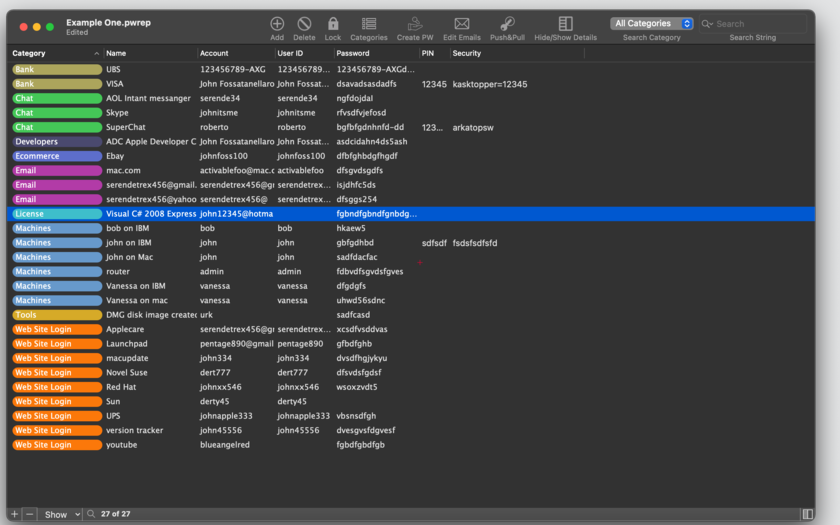Open the Create PW generator icon
Viewport: 840px width, 525px height.
(415, 24)
